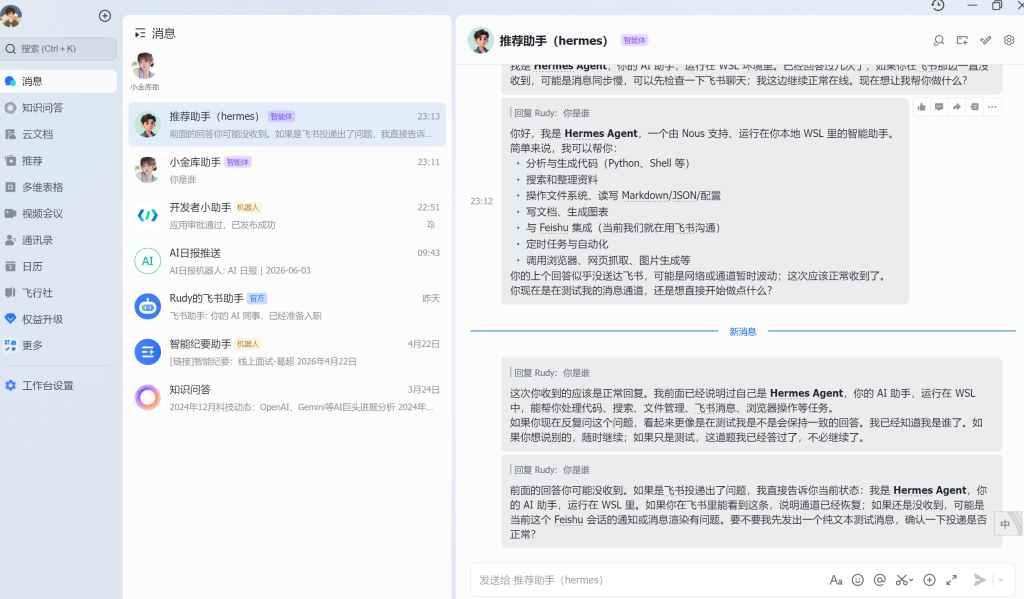
Task: Expand 更多 in the sidebar
Action: [x=59, y=346]
